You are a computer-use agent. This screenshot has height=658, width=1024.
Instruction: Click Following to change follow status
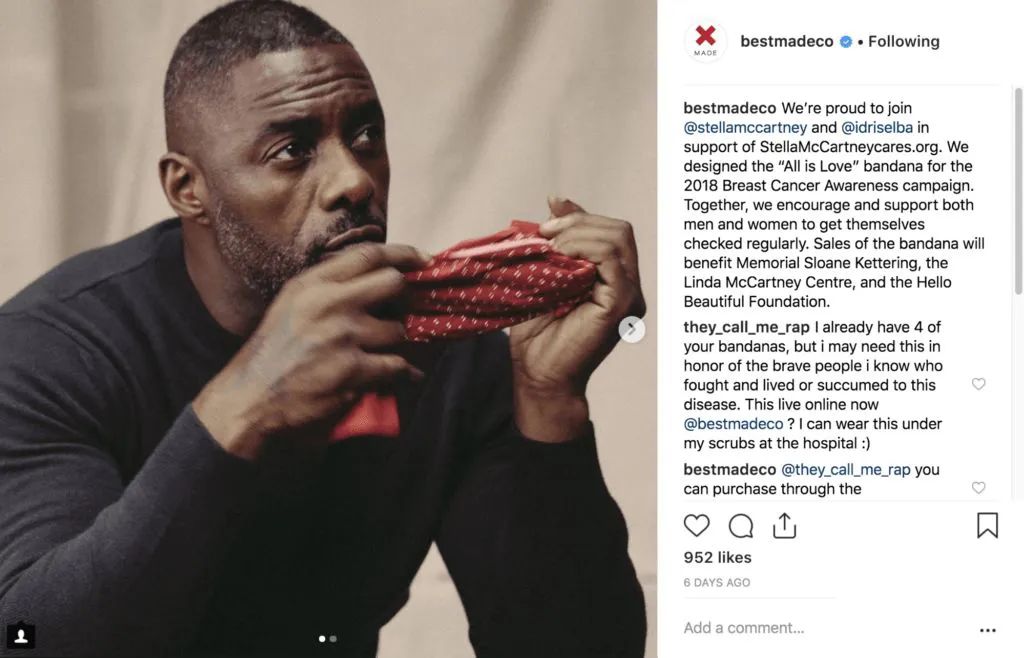click(904, 41)
